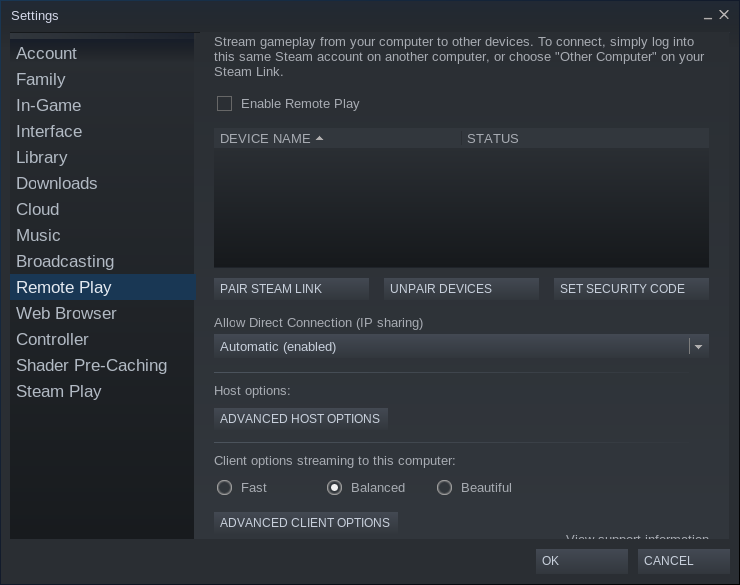Viewport: 740px width, 585px height.
Task: Open Library settings
Action: [x=102, y=157]
